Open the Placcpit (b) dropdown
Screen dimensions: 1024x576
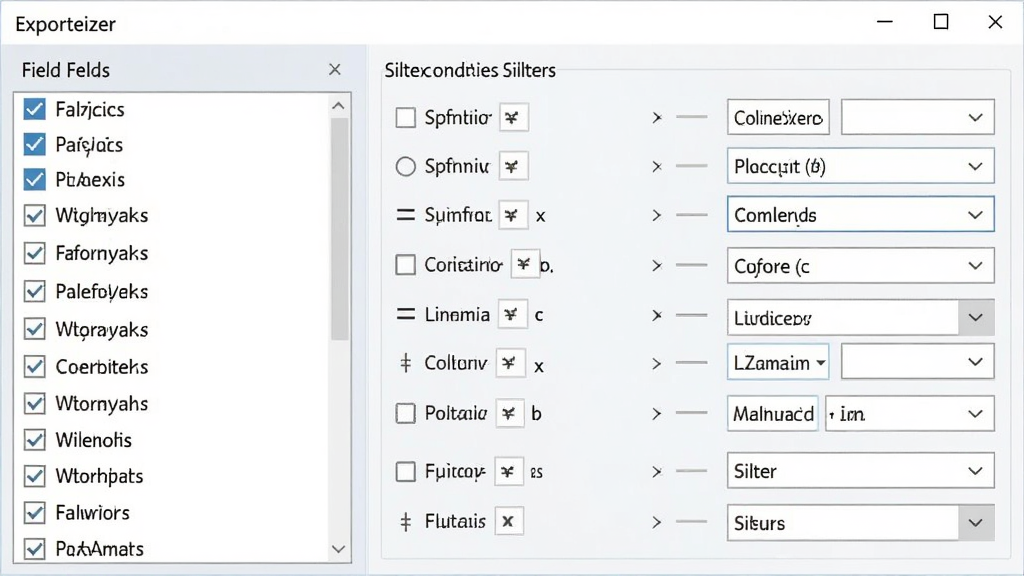(861, 167)
